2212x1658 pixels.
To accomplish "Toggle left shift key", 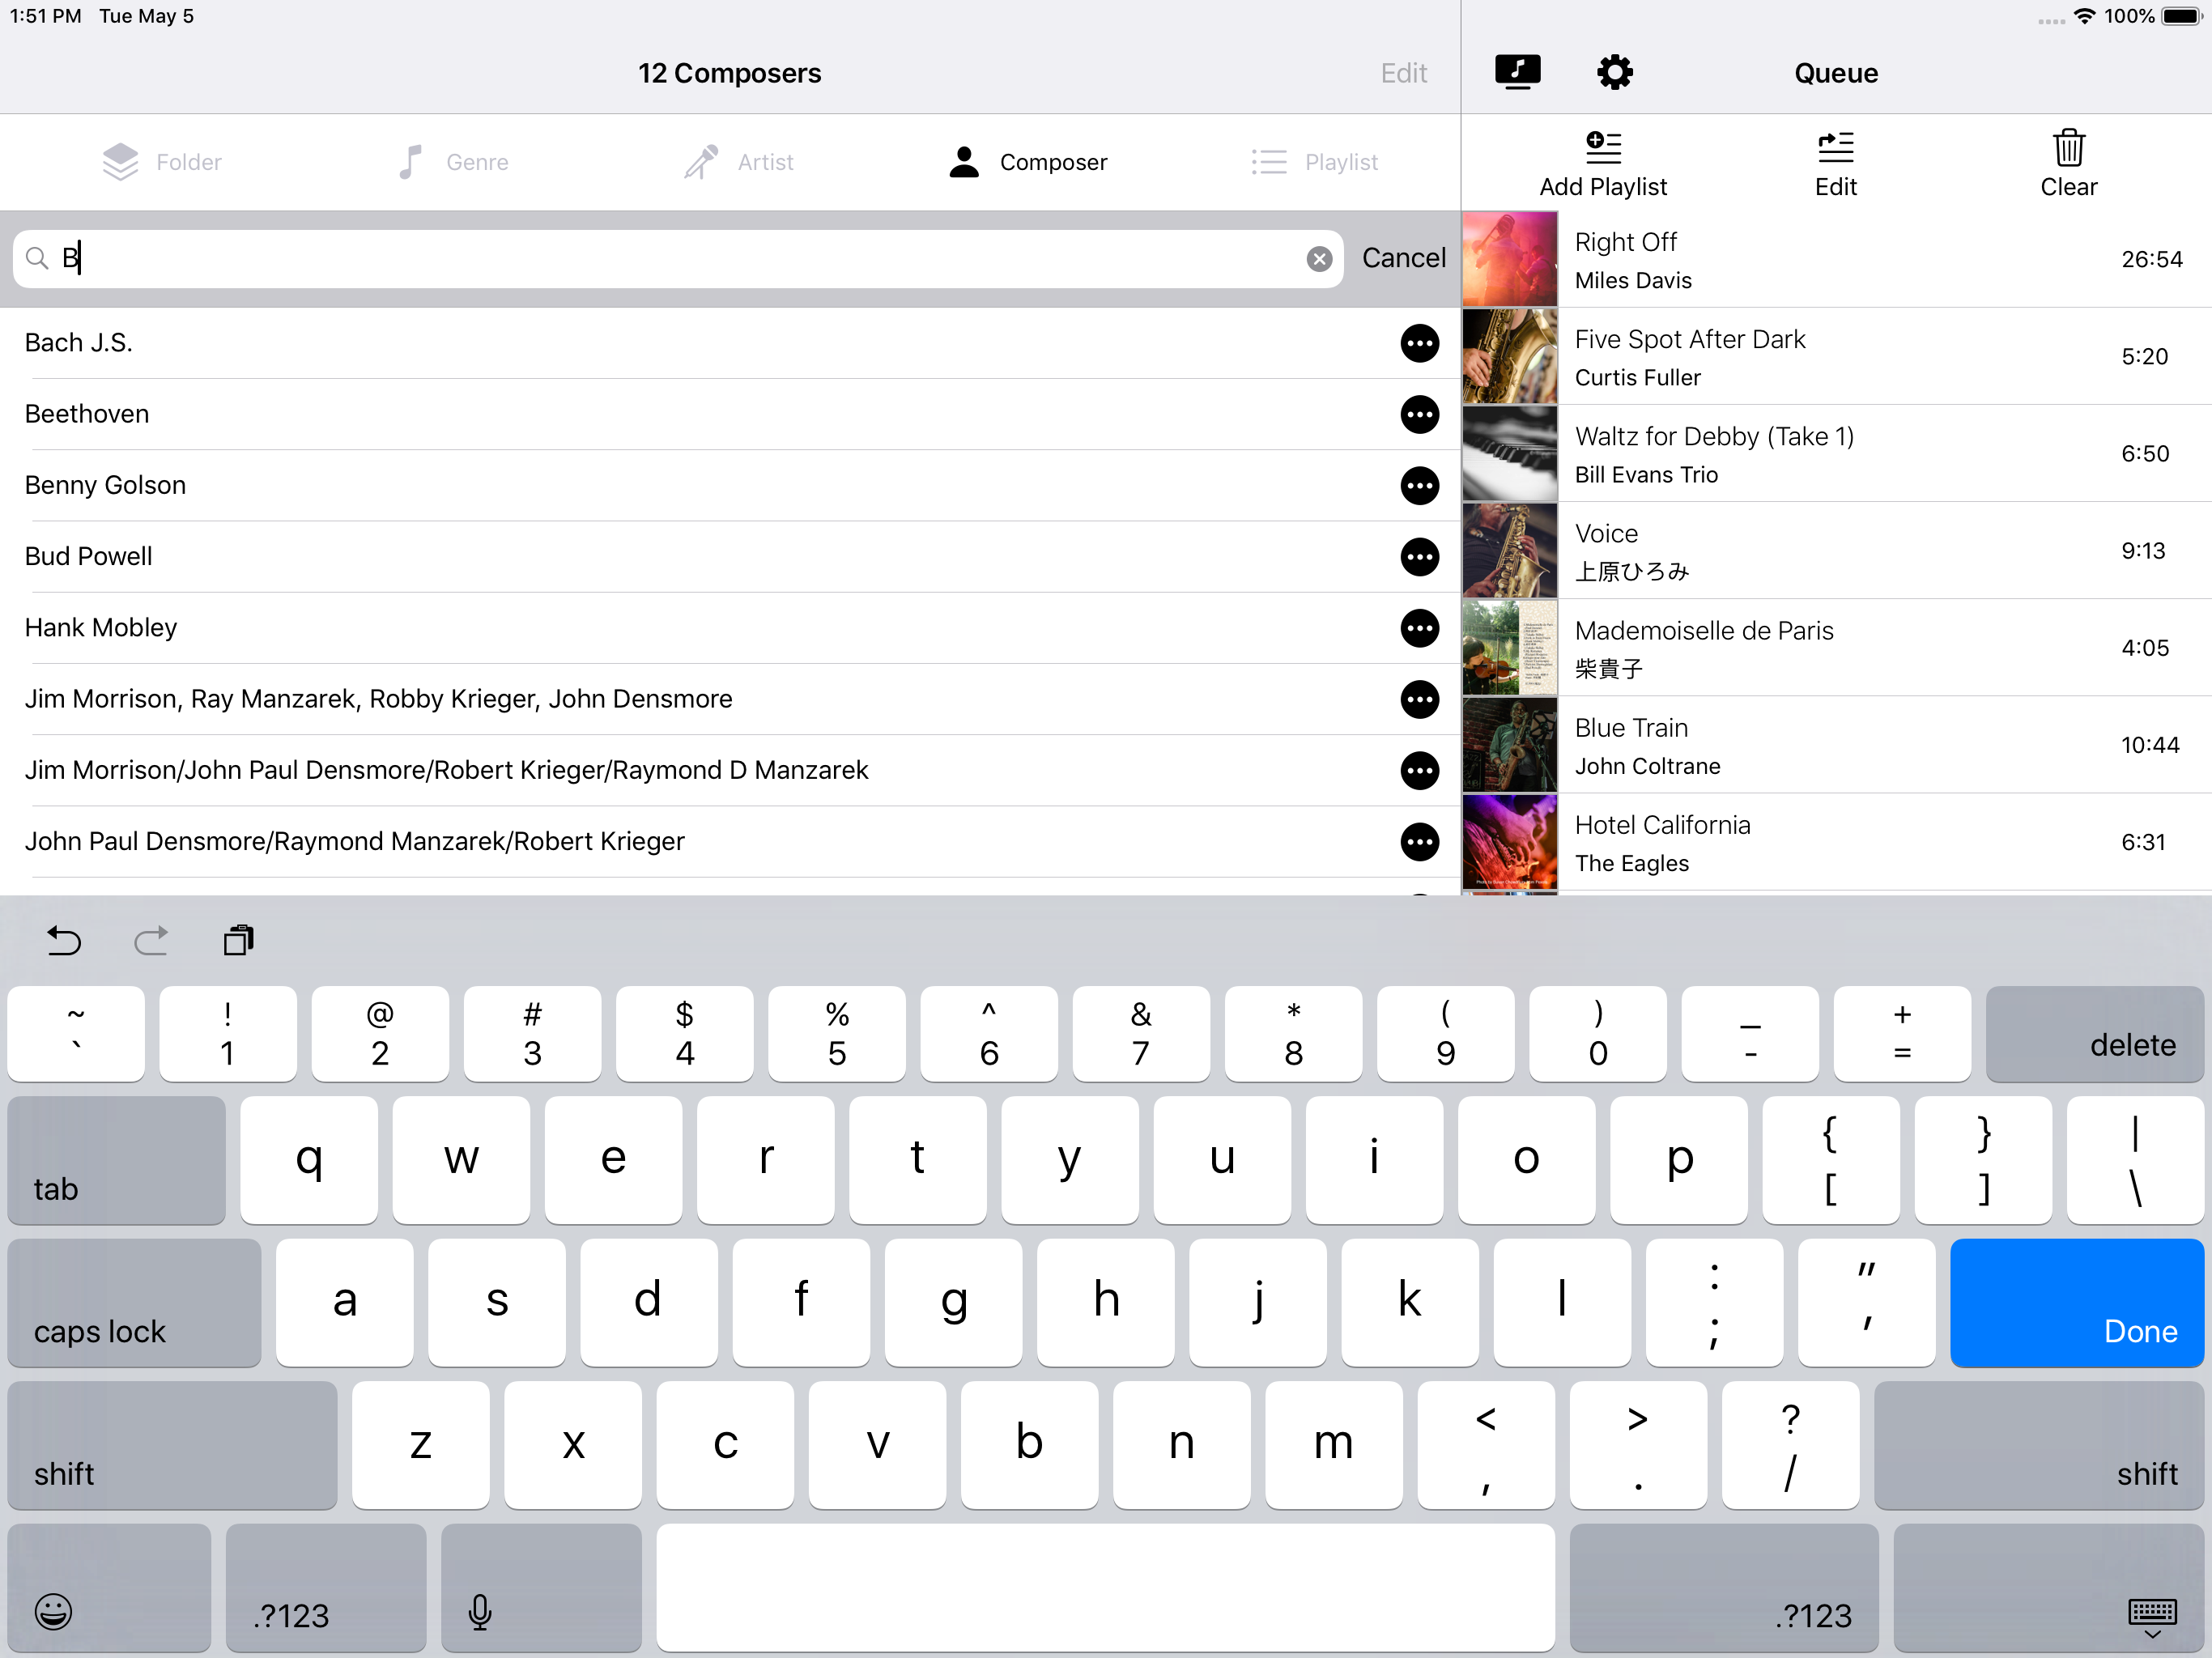I will 172,1445.
